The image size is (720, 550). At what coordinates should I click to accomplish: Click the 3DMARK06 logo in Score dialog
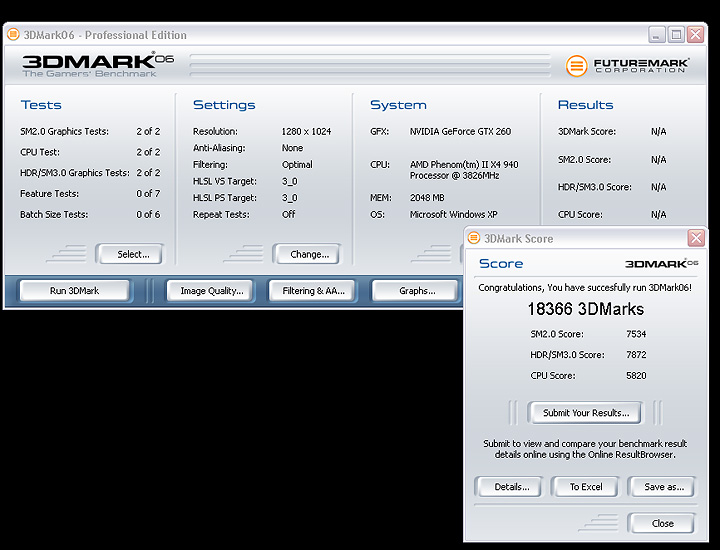pos(661,264)
